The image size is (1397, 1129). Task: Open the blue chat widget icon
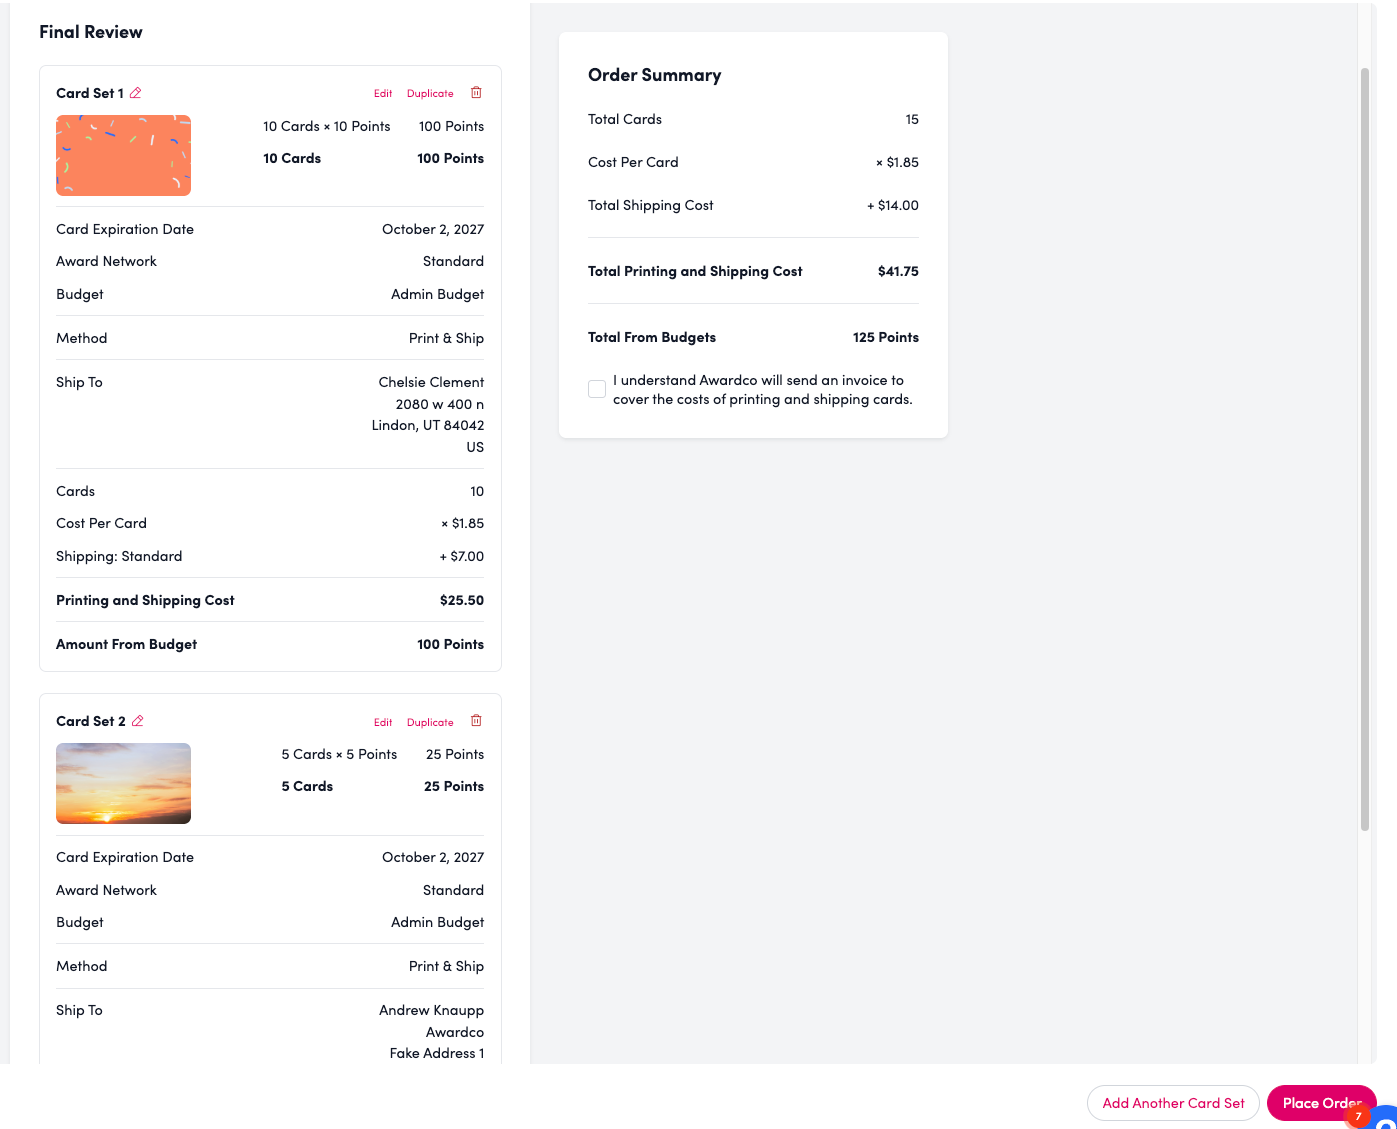1386,1117
